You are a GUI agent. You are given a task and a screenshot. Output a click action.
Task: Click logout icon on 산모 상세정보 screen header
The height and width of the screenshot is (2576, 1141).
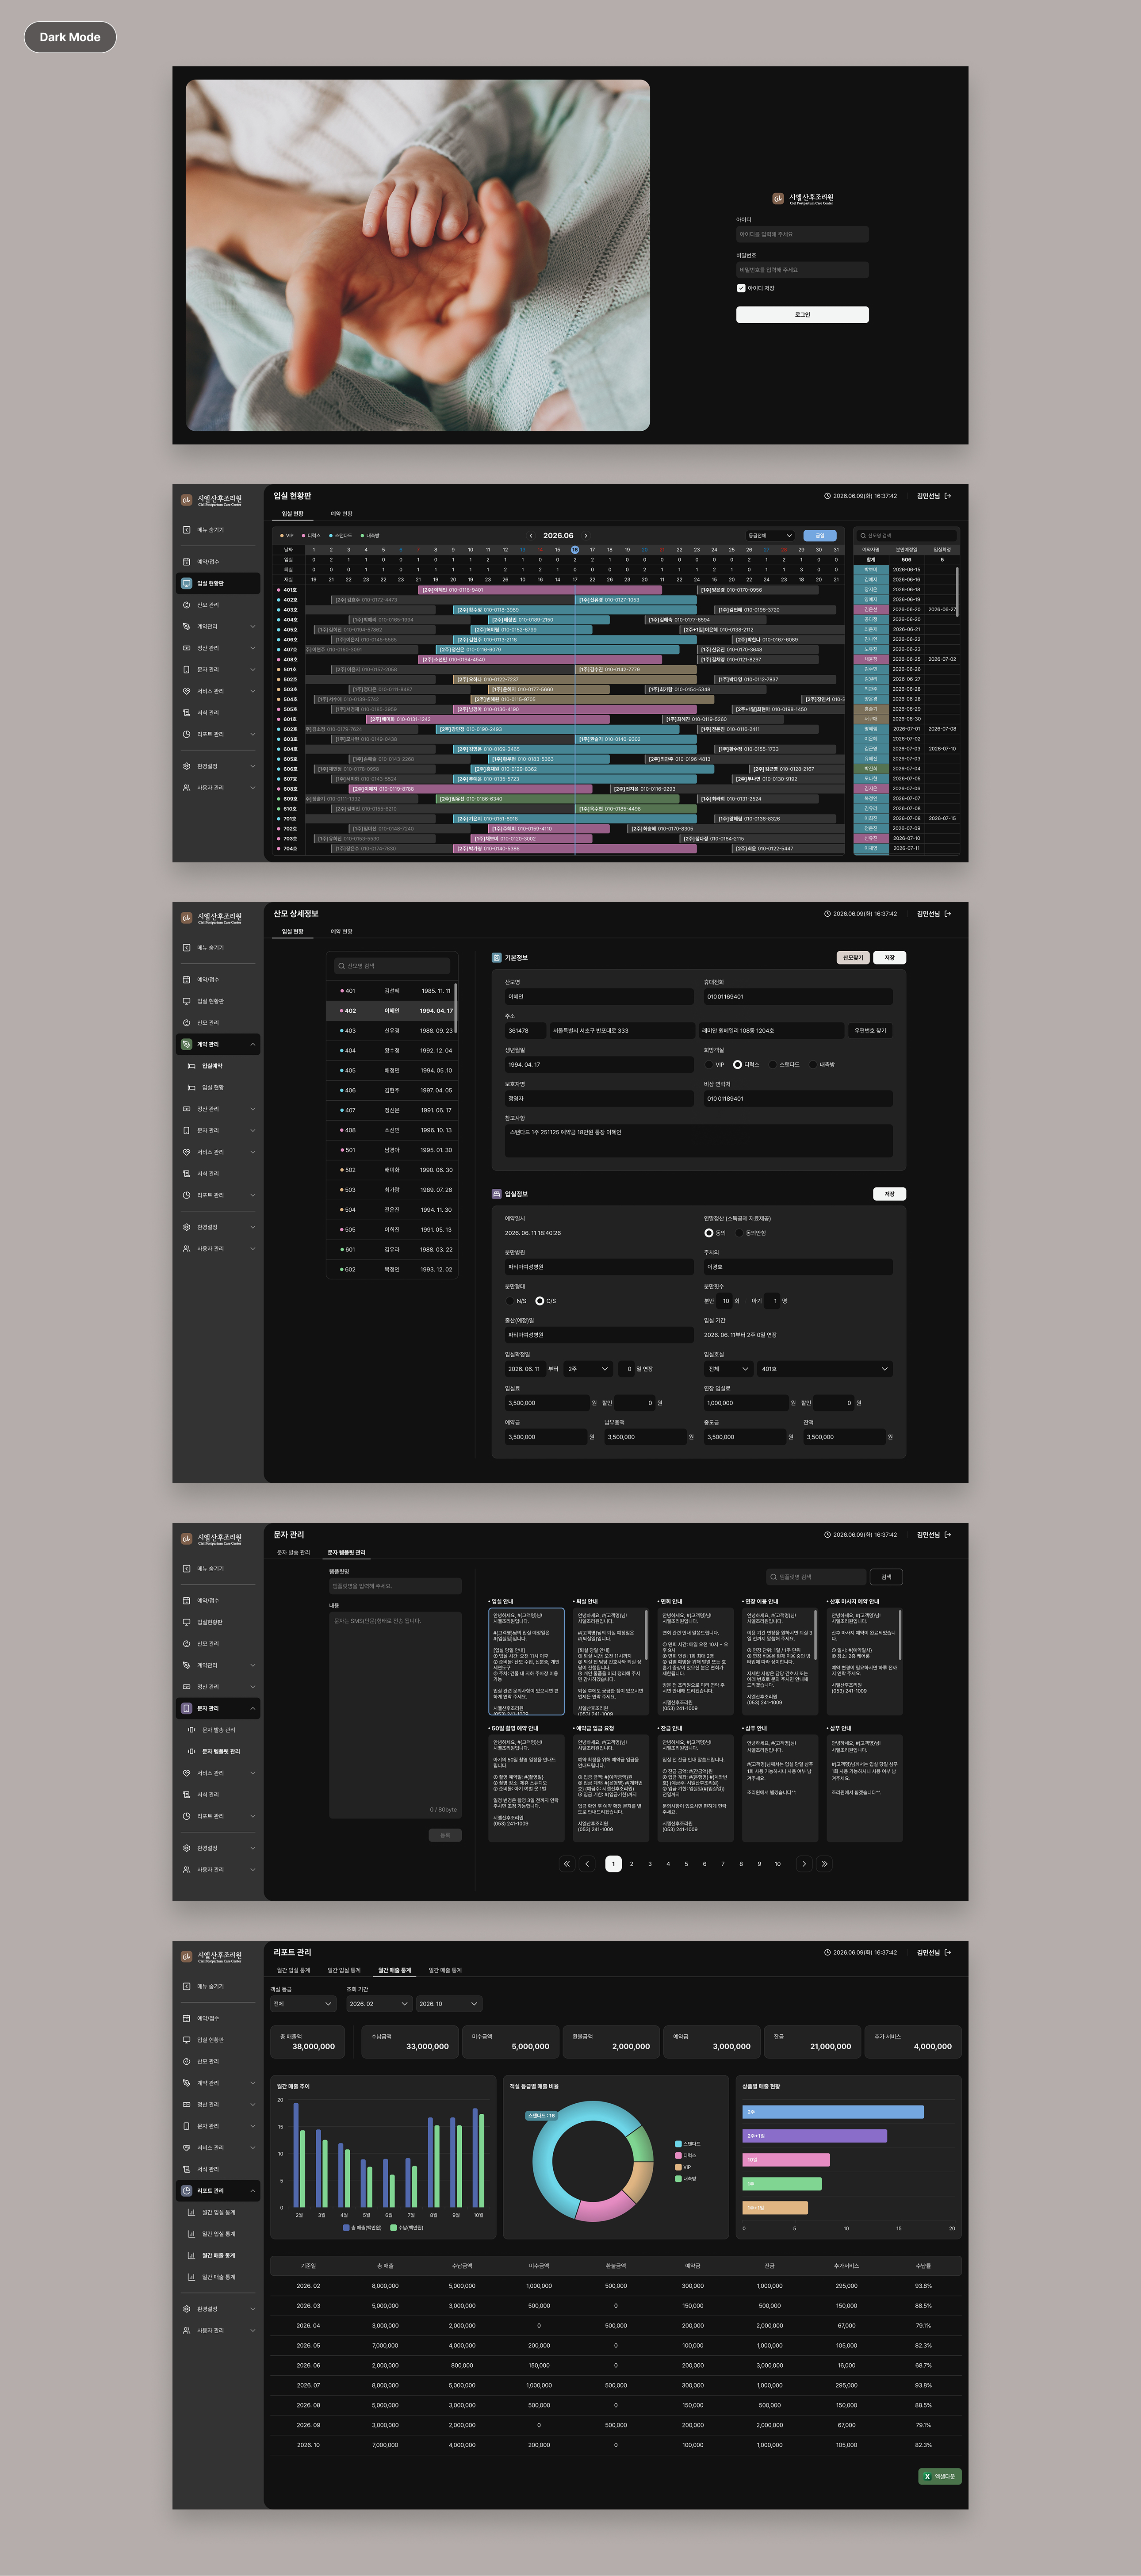[x=948, y=914]
